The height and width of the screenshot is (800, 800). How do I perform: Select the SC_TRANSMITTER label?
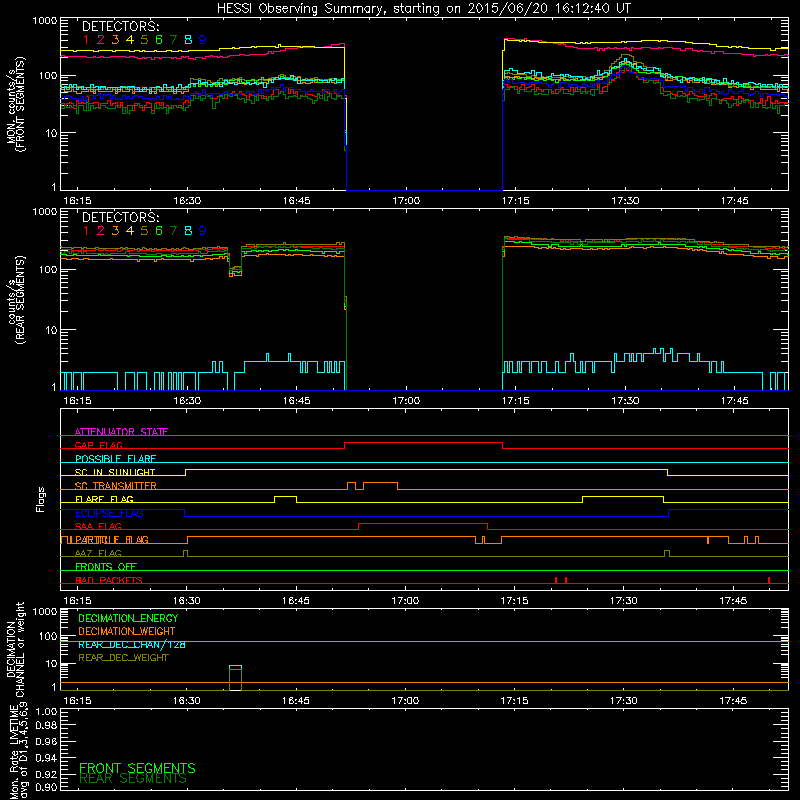[115, 485]
